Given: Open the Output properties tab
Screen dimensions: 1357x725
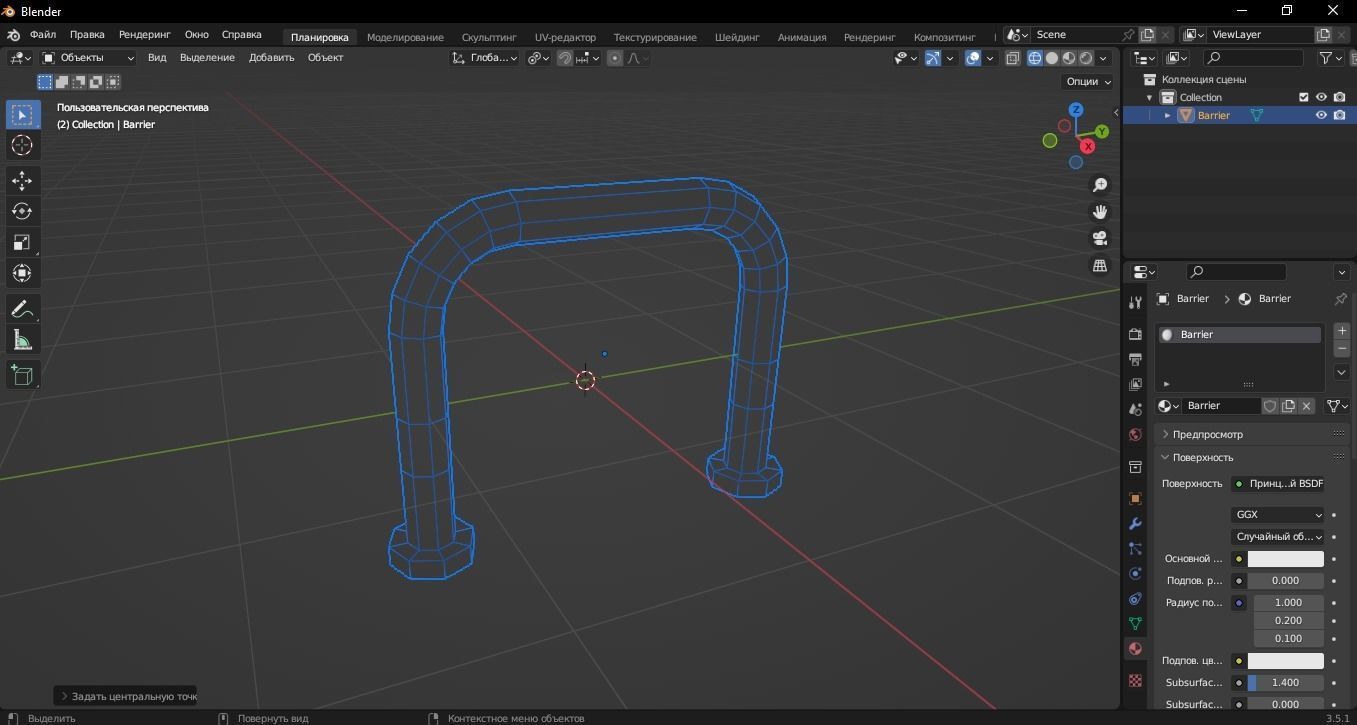Looking at the screenshot, I should coord(1135,359).
